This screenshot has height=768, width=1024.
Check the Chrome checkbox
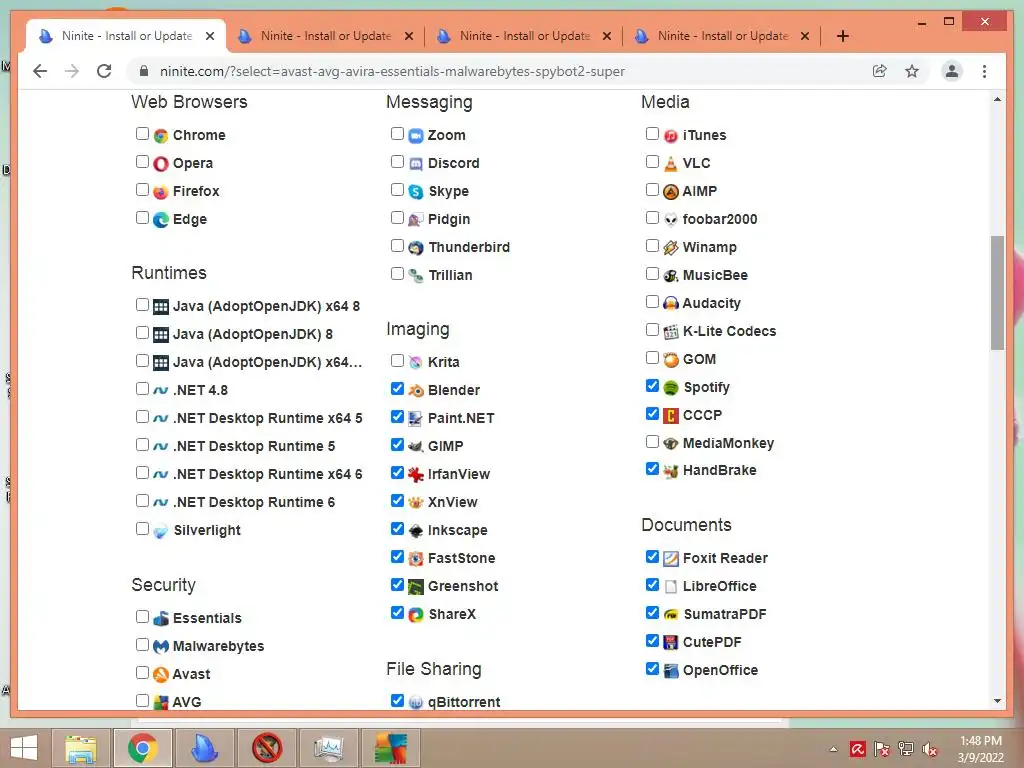click(142, 134)
